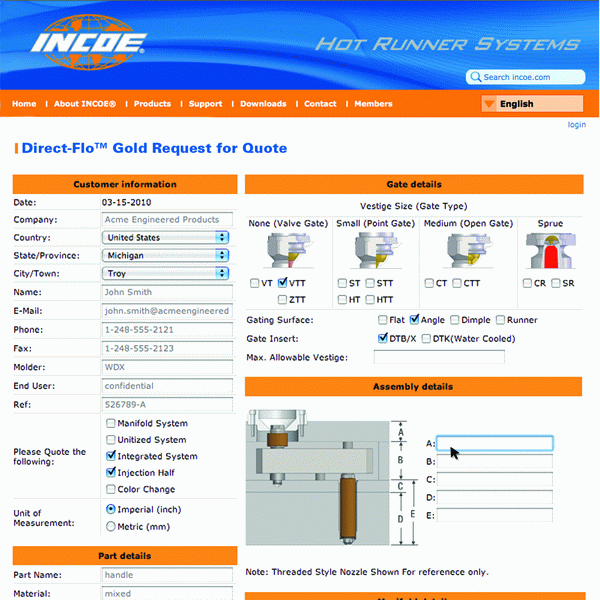
Task: Check the Dimple gating surface checkbox
Action: (x=454, y=320)
